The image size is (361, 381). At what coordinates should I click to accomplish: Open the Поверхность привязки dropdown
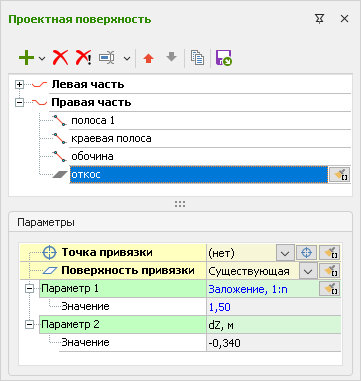tap(308, 271)
